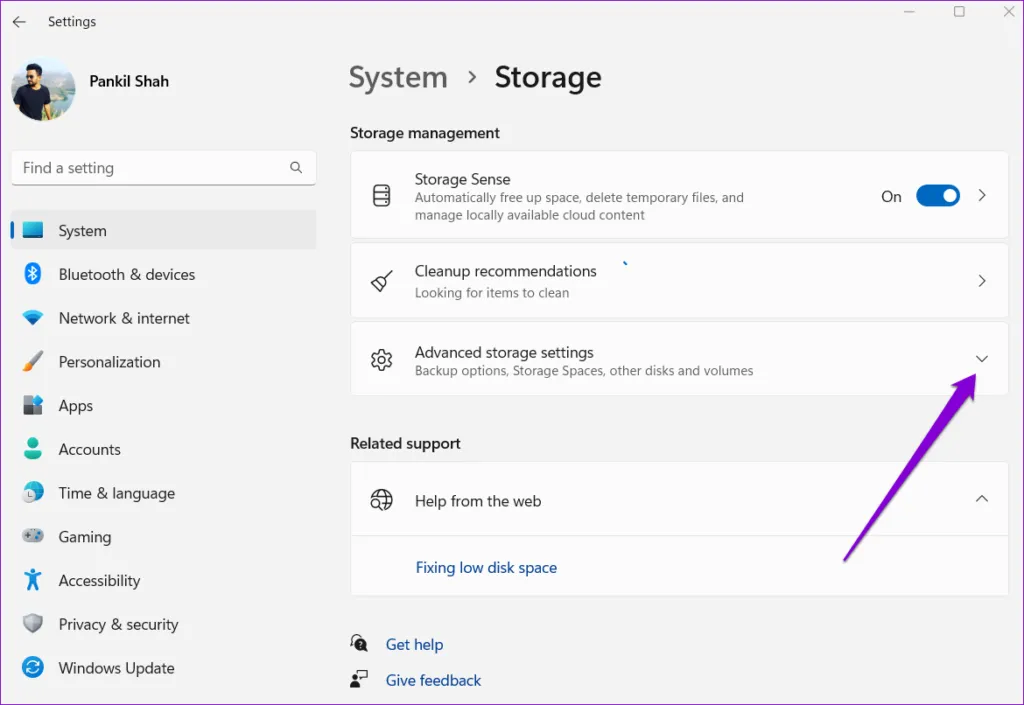Click the Bluetooth & devices icon
1024x705 pixels.
point(33,274)
